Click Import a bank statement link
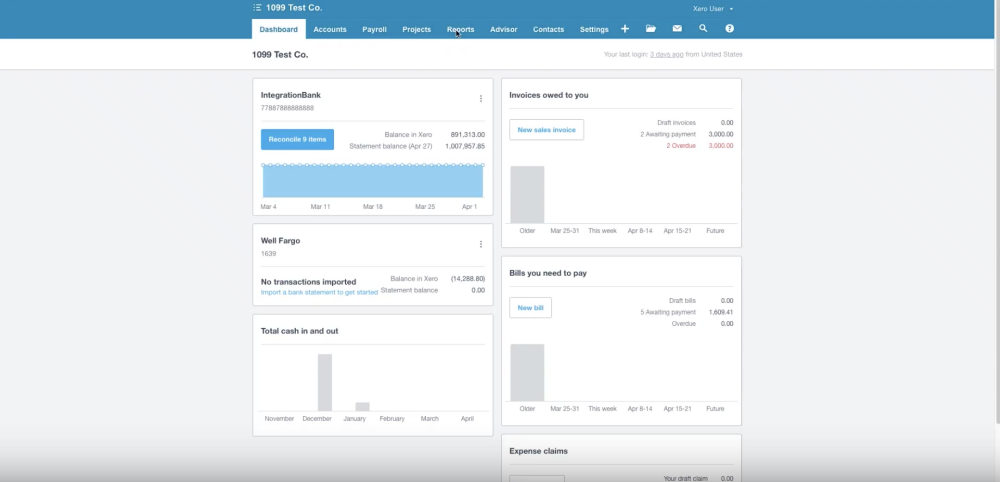Screen dimensions: 1000x482 (319, 293)
